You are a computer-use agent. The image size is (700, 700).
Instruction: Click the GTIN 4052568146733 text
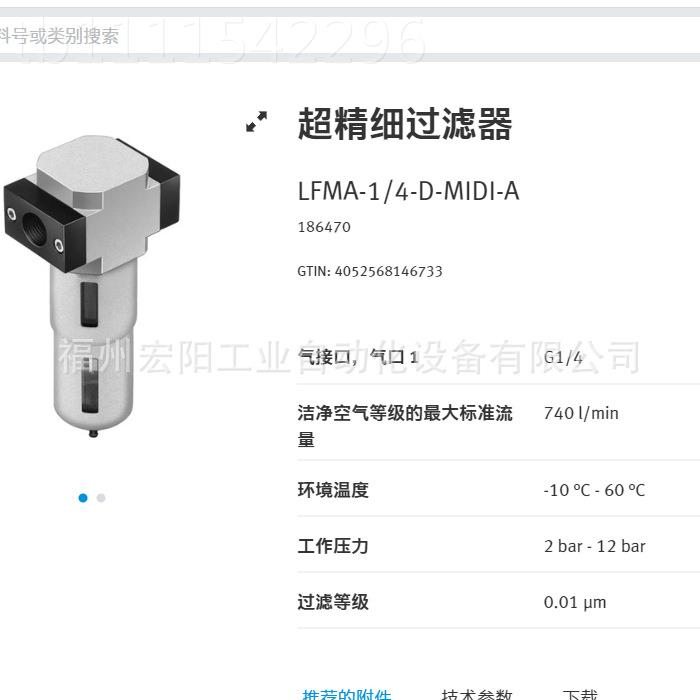[x=370, y=271]
